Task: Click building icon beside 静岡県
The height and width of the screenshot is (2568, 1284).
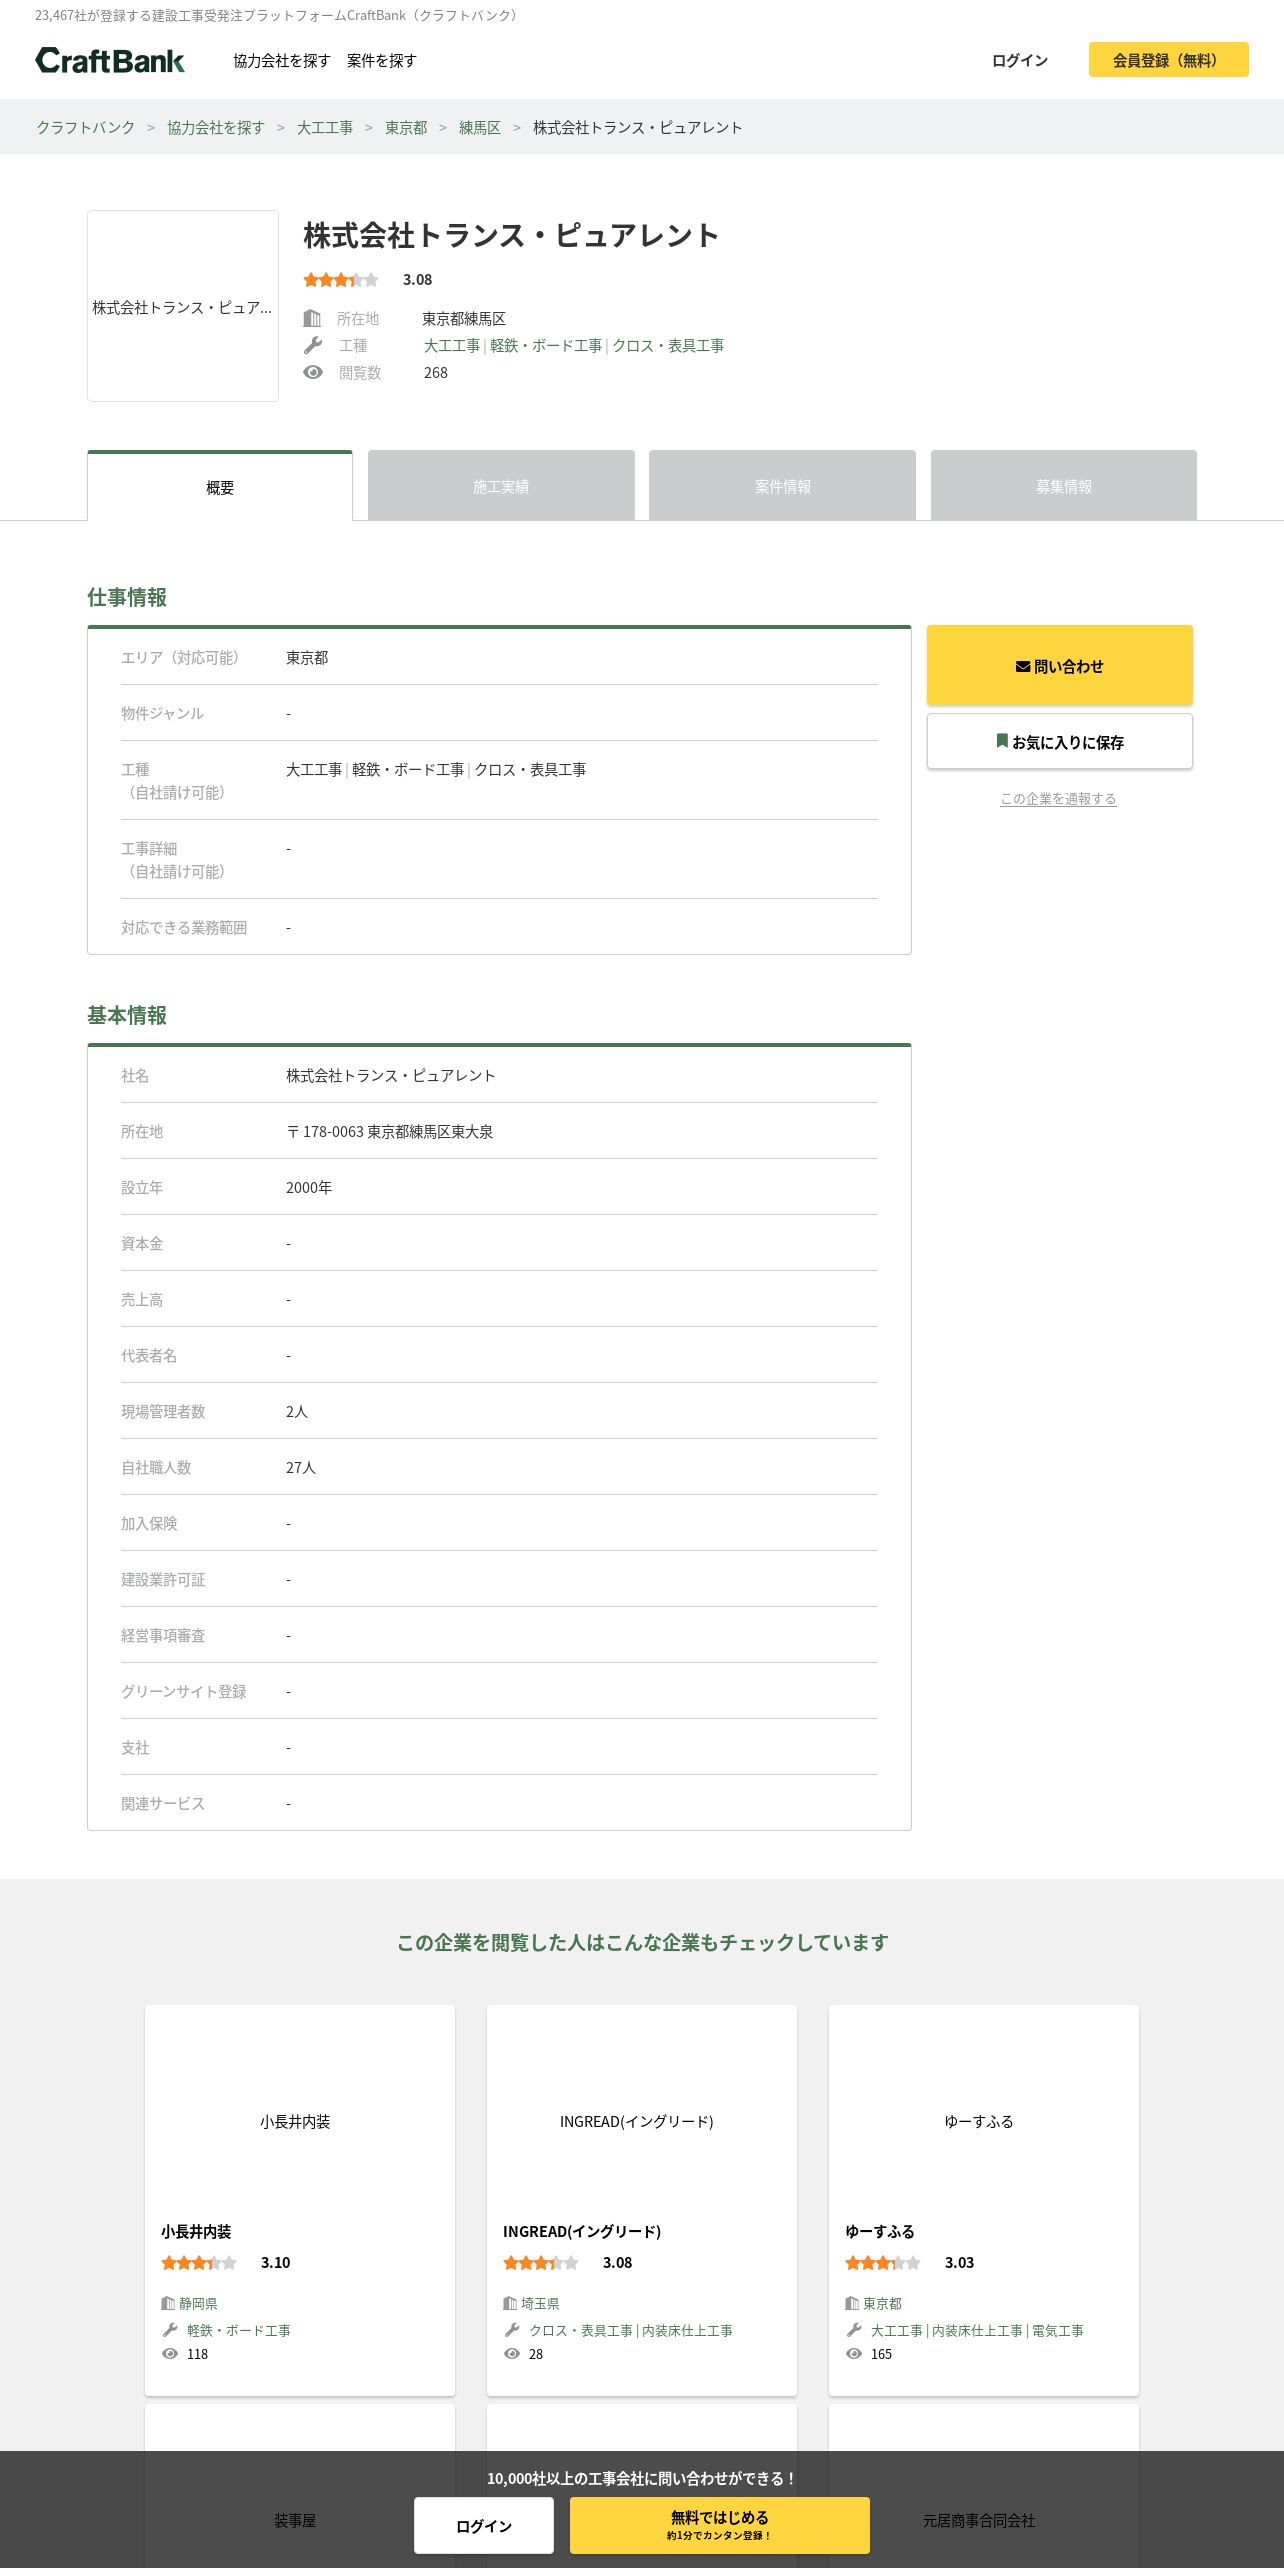Action: pyautogui.click(x=168, y=2303)
